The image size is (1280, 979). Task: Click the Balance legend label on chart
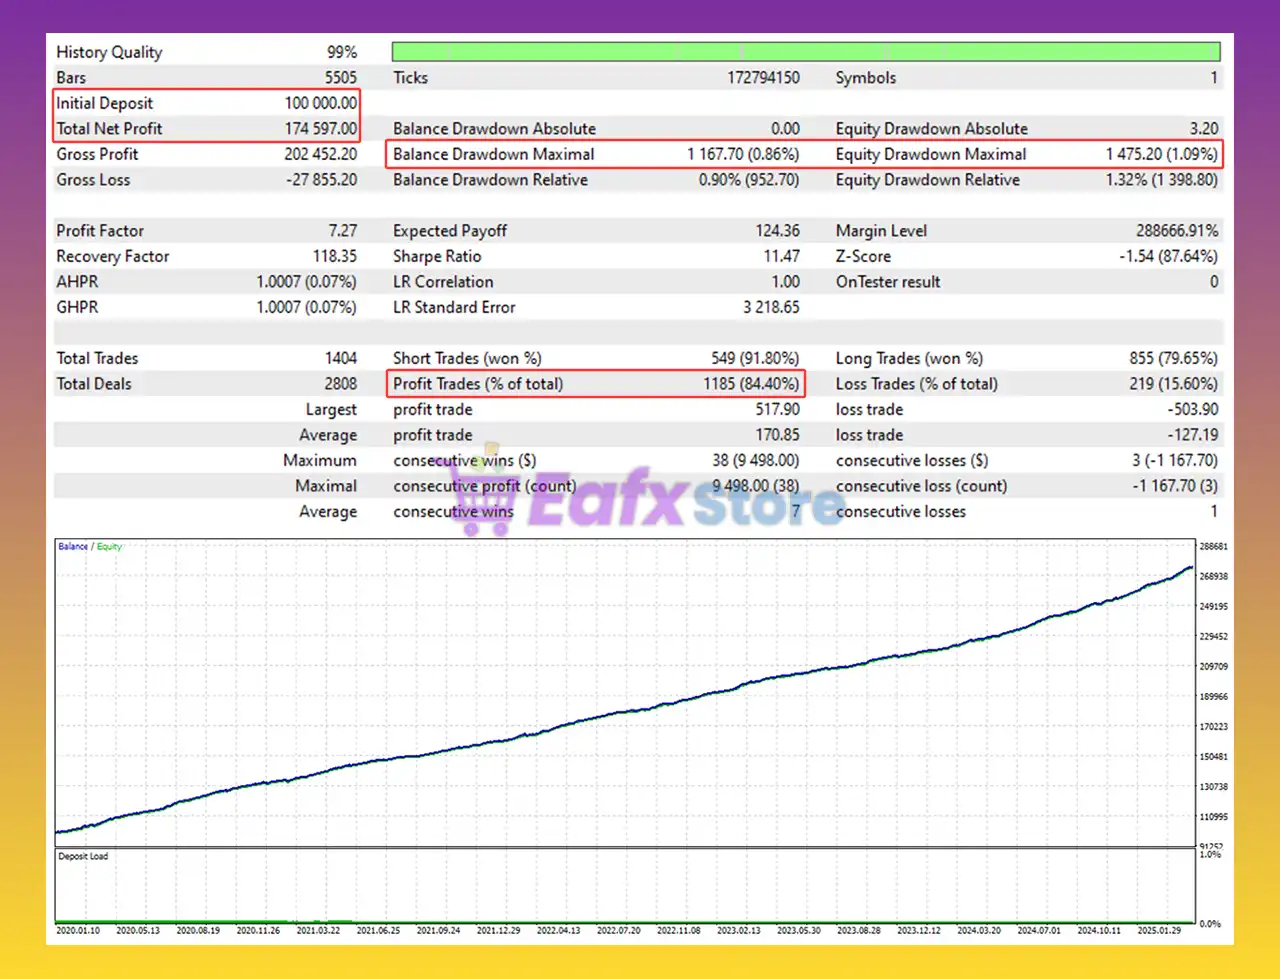tap(73, 547)
